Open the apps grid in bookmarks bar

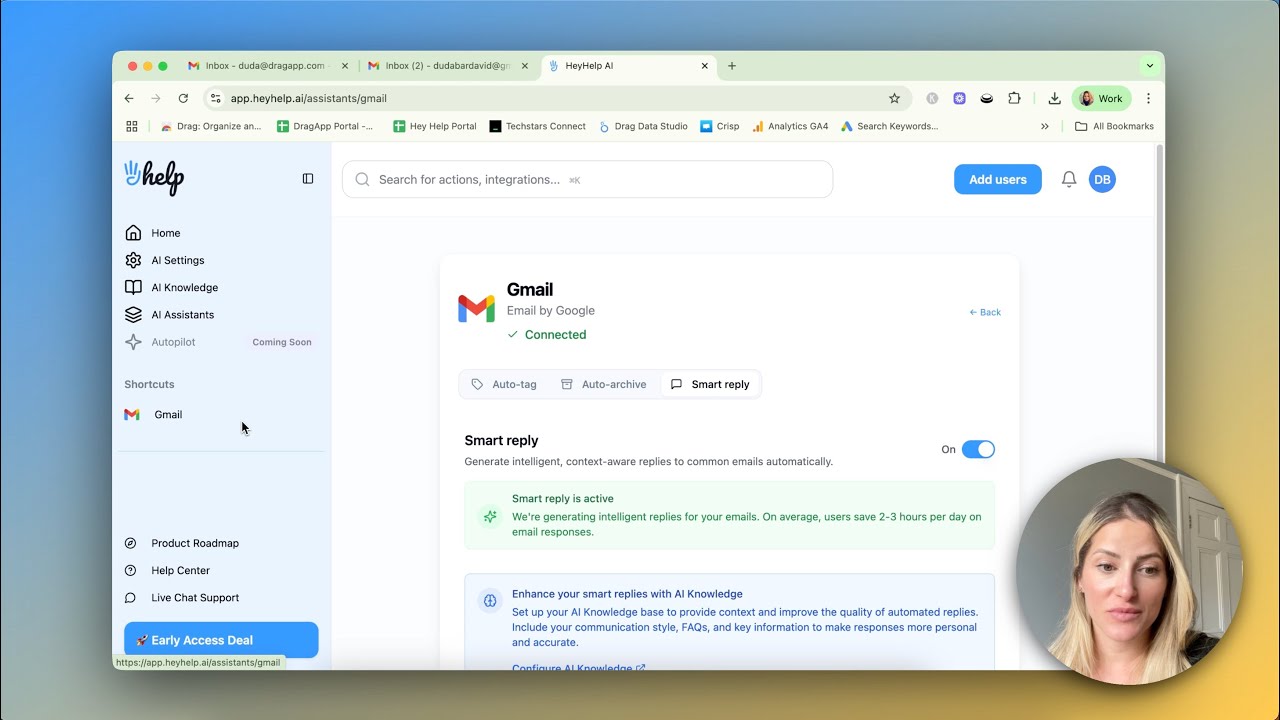131,126
